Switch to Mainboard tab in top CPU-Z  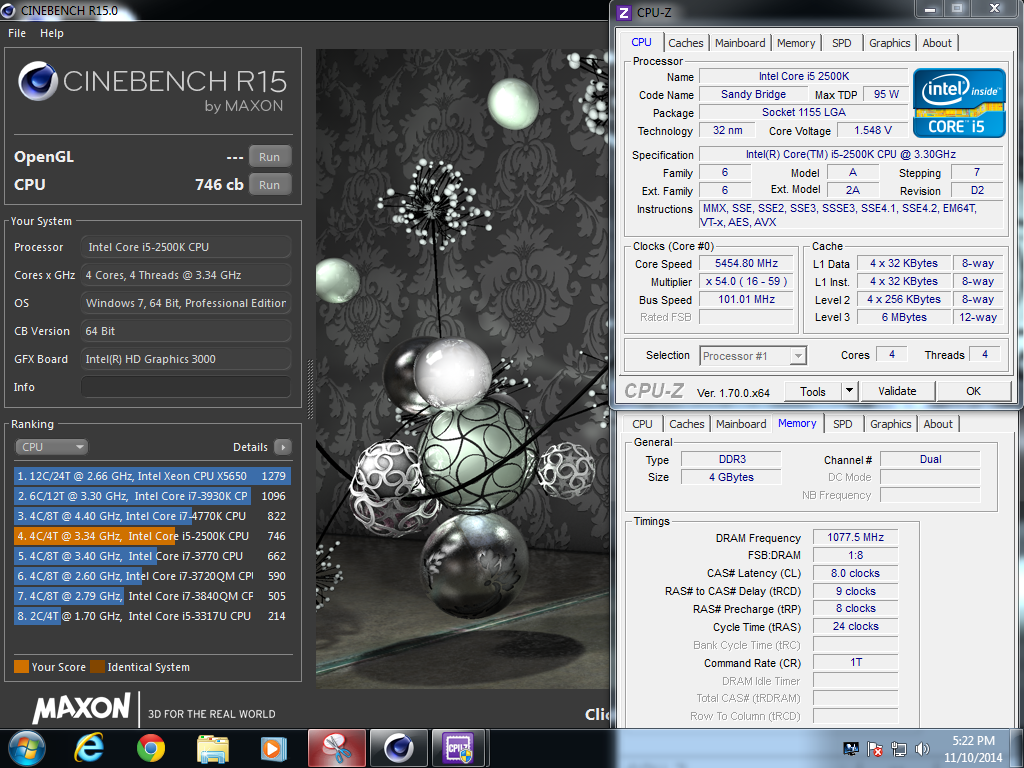[x=740, y=43]
